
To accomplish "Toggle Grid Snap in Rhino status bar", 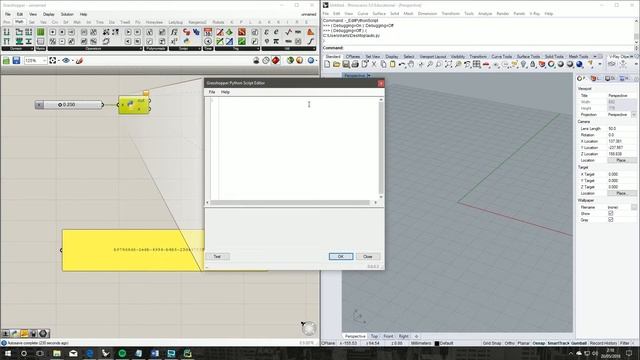I will click(492, 343).
